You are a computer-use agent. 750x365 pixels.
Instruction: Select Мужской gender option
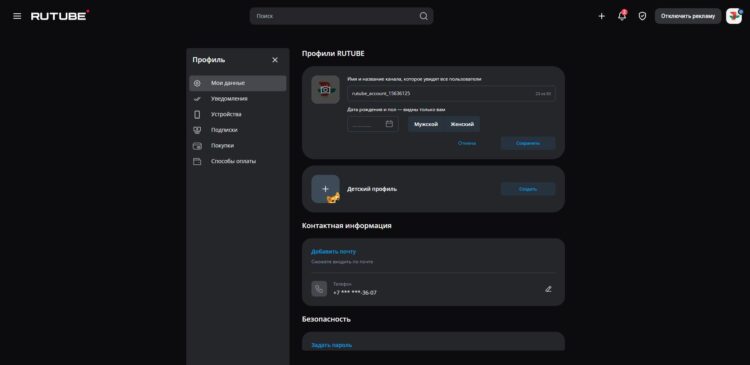(x=426, y=124)
